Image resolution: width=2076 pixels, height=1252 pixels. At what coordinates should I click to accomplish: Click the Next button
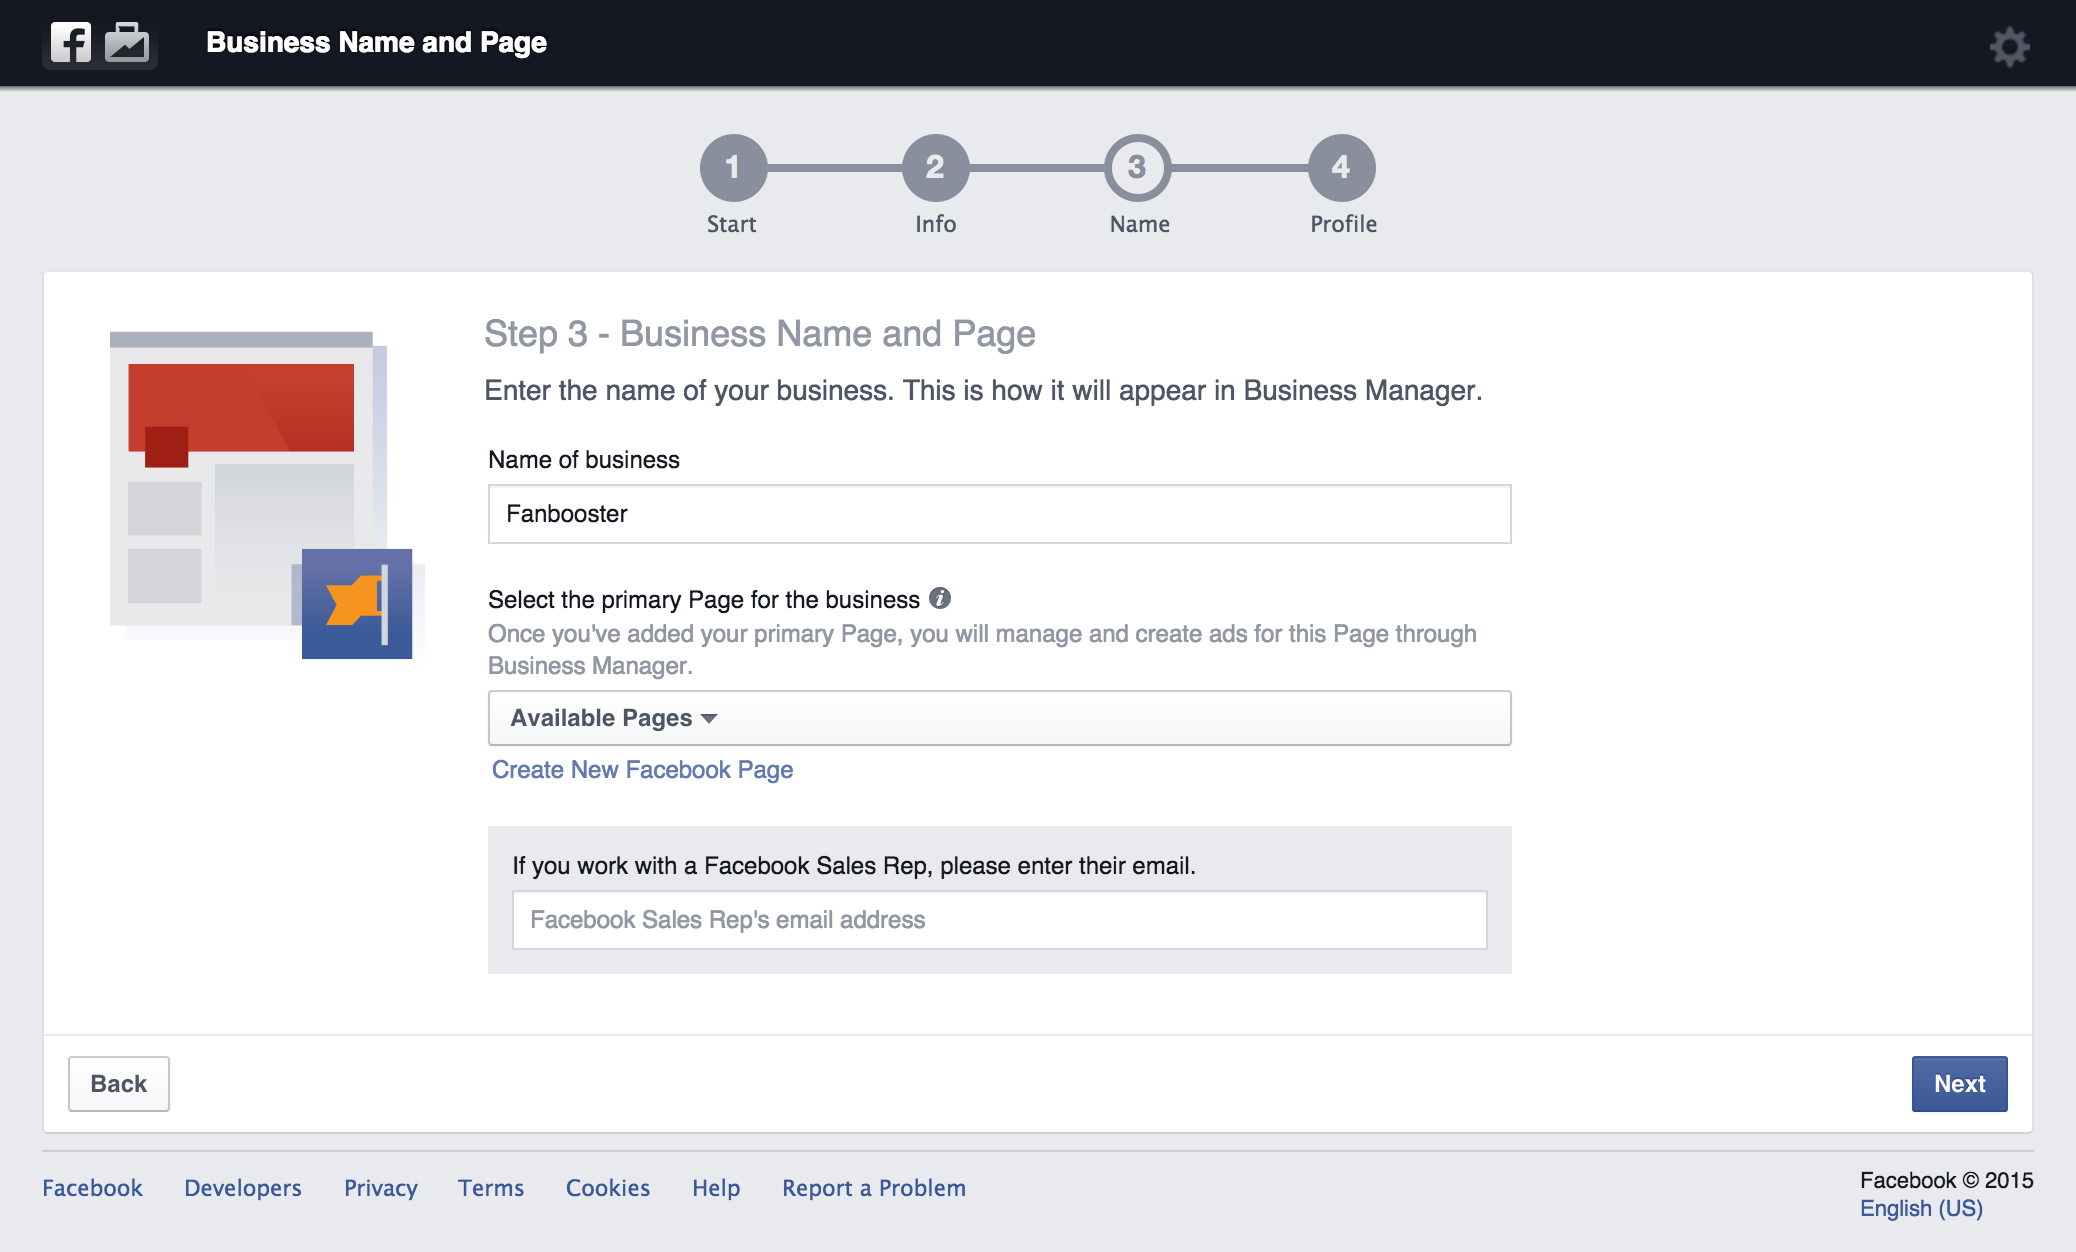[1959, 1084]
